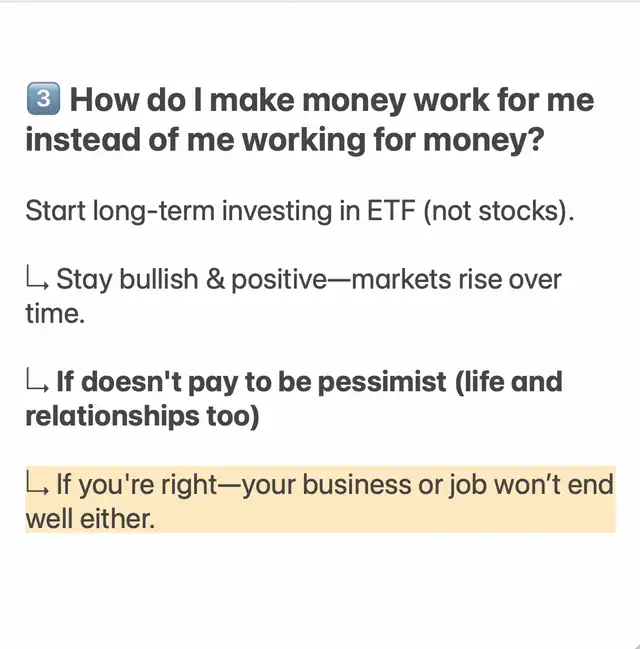Click the text 'Start long-term investing in ETF'
Image resolution: width=640 pixels, height=649 pixels.
click(220, 211)
